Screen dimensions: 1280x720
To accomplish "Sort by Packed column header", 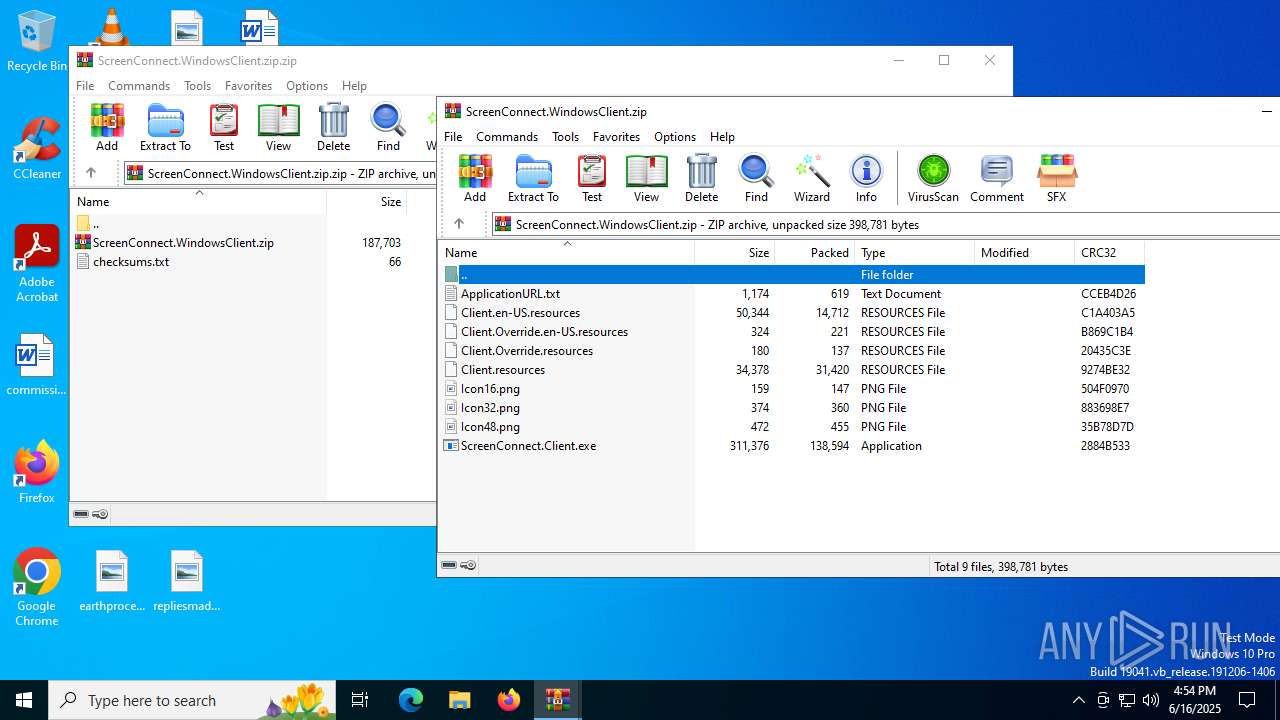I will click(x=815, y=252).
